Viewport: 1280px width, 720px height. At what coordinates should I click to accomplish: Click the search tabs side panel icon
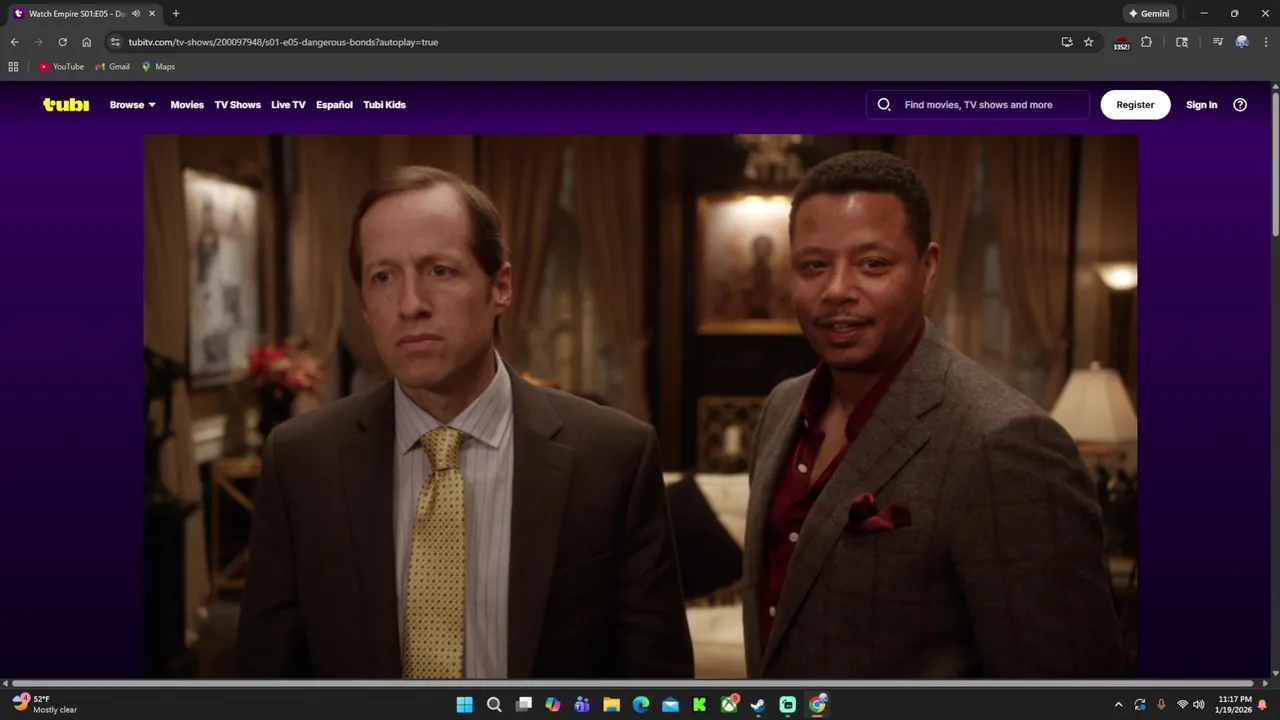click(x=1182, y=42)
